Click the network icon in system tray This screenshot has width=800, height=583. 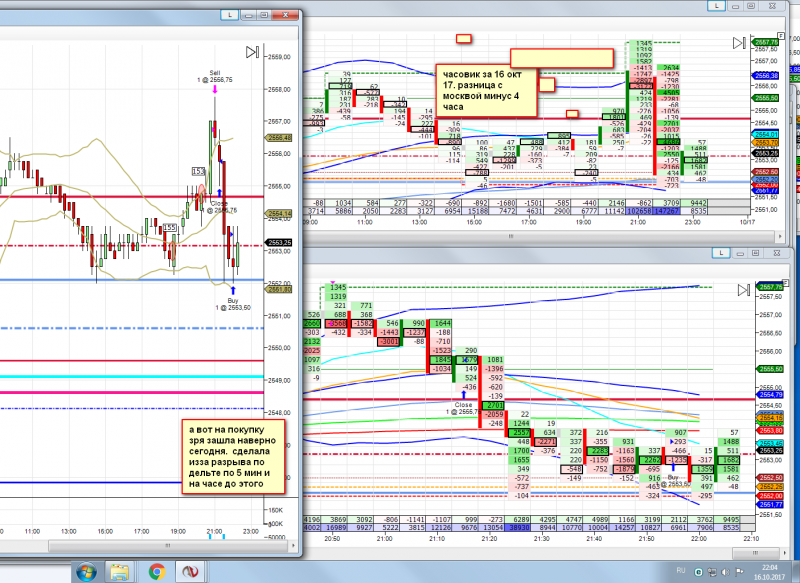pos(712,572)
